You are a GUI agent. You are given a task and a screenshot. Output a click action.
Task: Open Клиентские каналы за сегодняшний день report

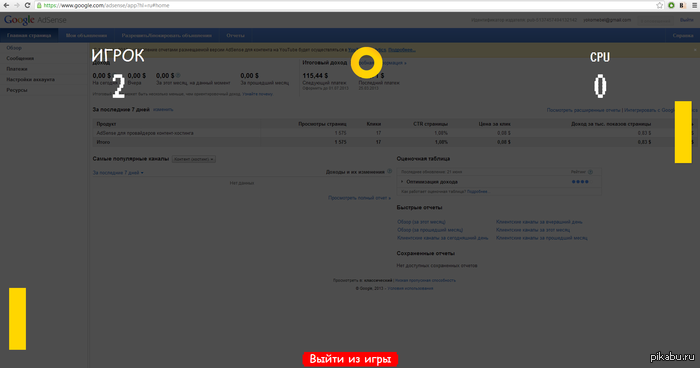tap(442, 238)
